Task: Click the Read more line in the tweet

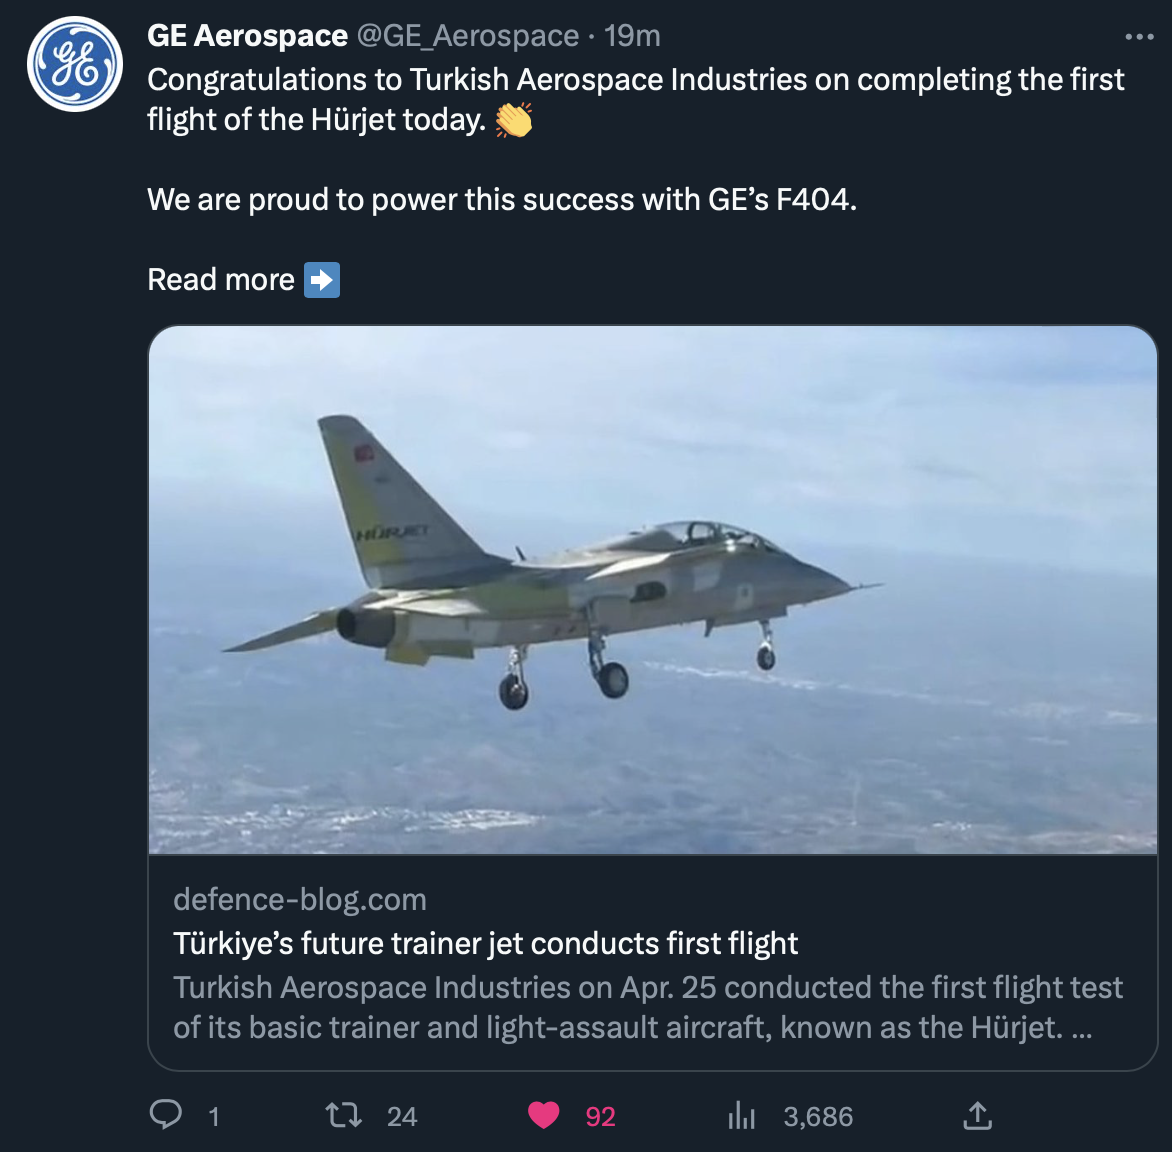Action: click(x=221, y=280)
